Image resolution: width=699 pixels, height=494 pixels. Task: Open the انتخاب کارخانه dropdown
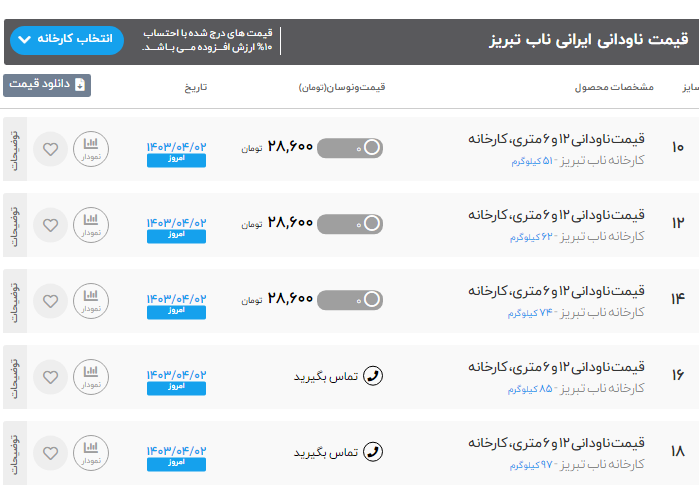click(67, 40)
